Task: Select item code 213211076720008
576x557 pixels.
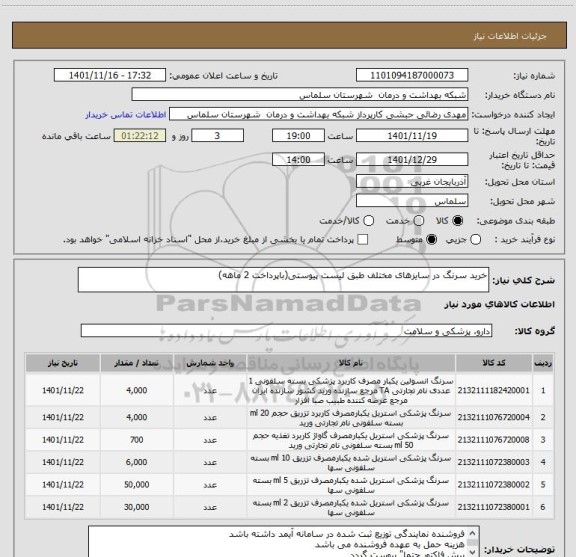Action: coord(494,440)
